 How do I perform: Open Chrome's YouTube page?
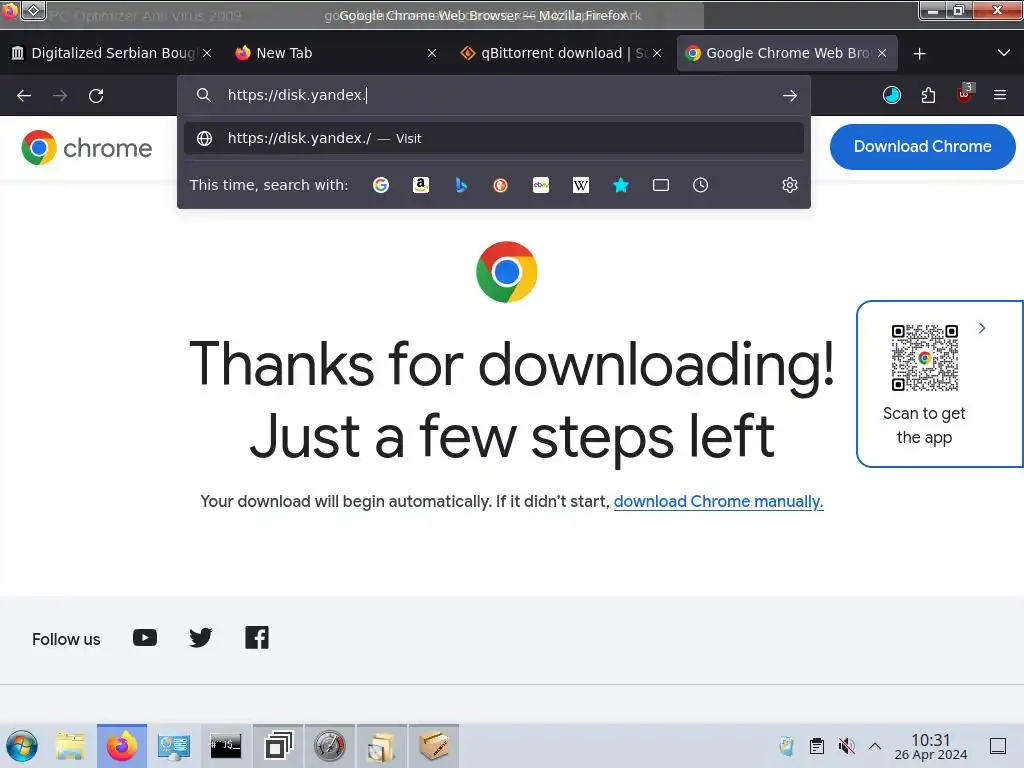coord(145,638)
